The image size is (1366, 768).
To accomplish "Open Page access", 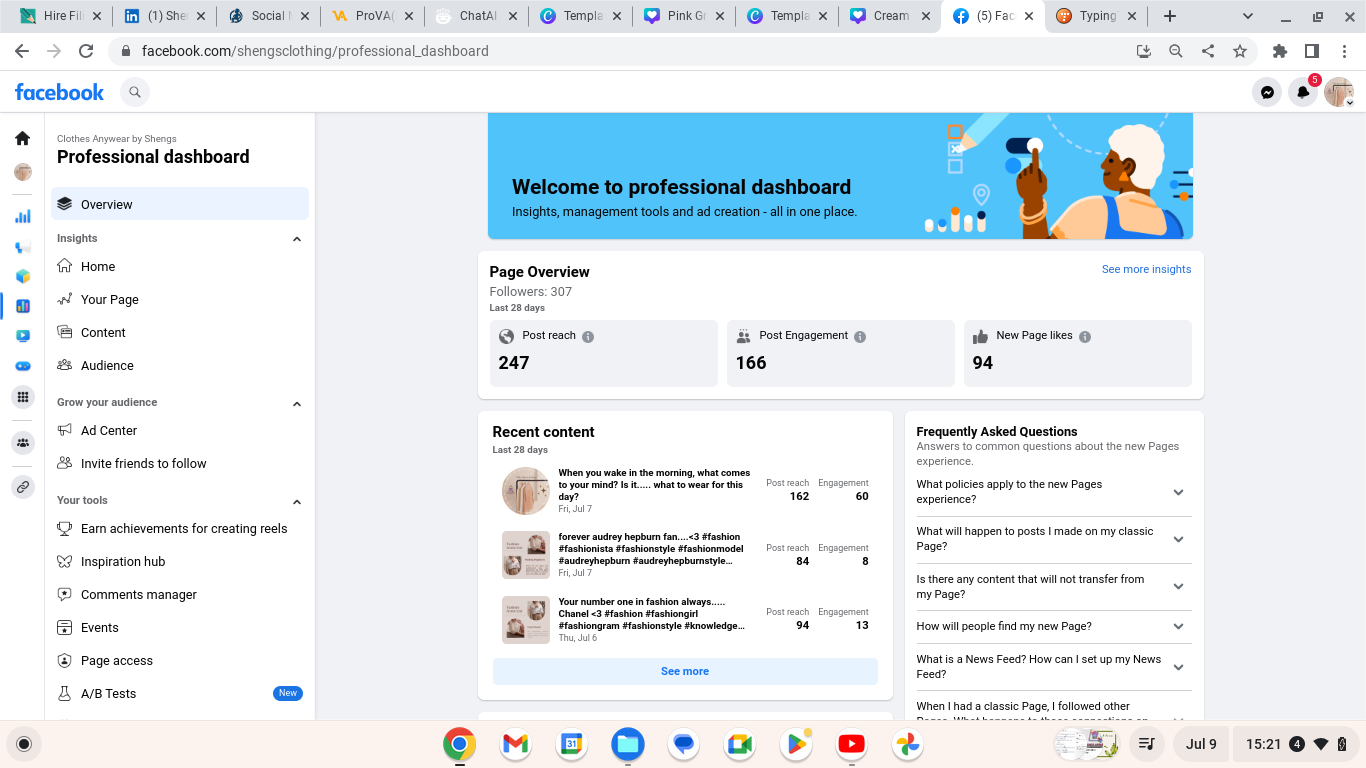I will point(180,661).
